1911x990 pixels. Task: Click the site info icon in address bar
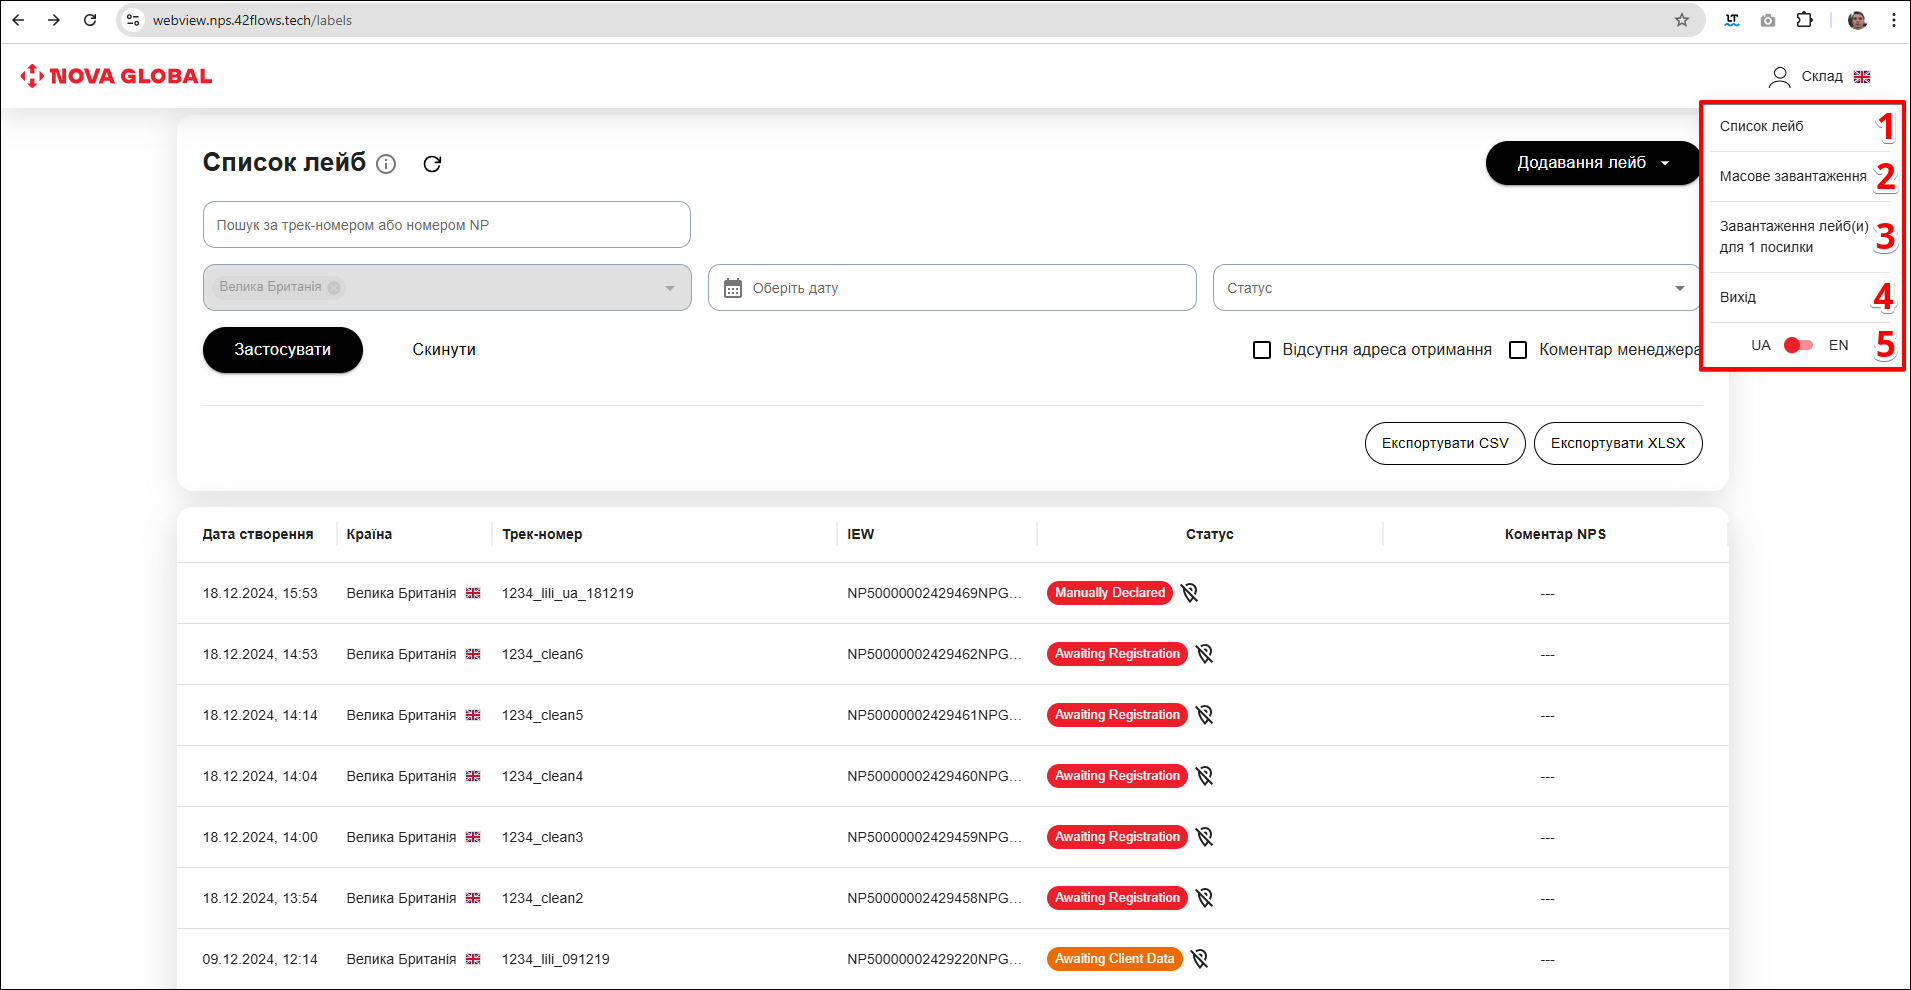tap(133, 20)
